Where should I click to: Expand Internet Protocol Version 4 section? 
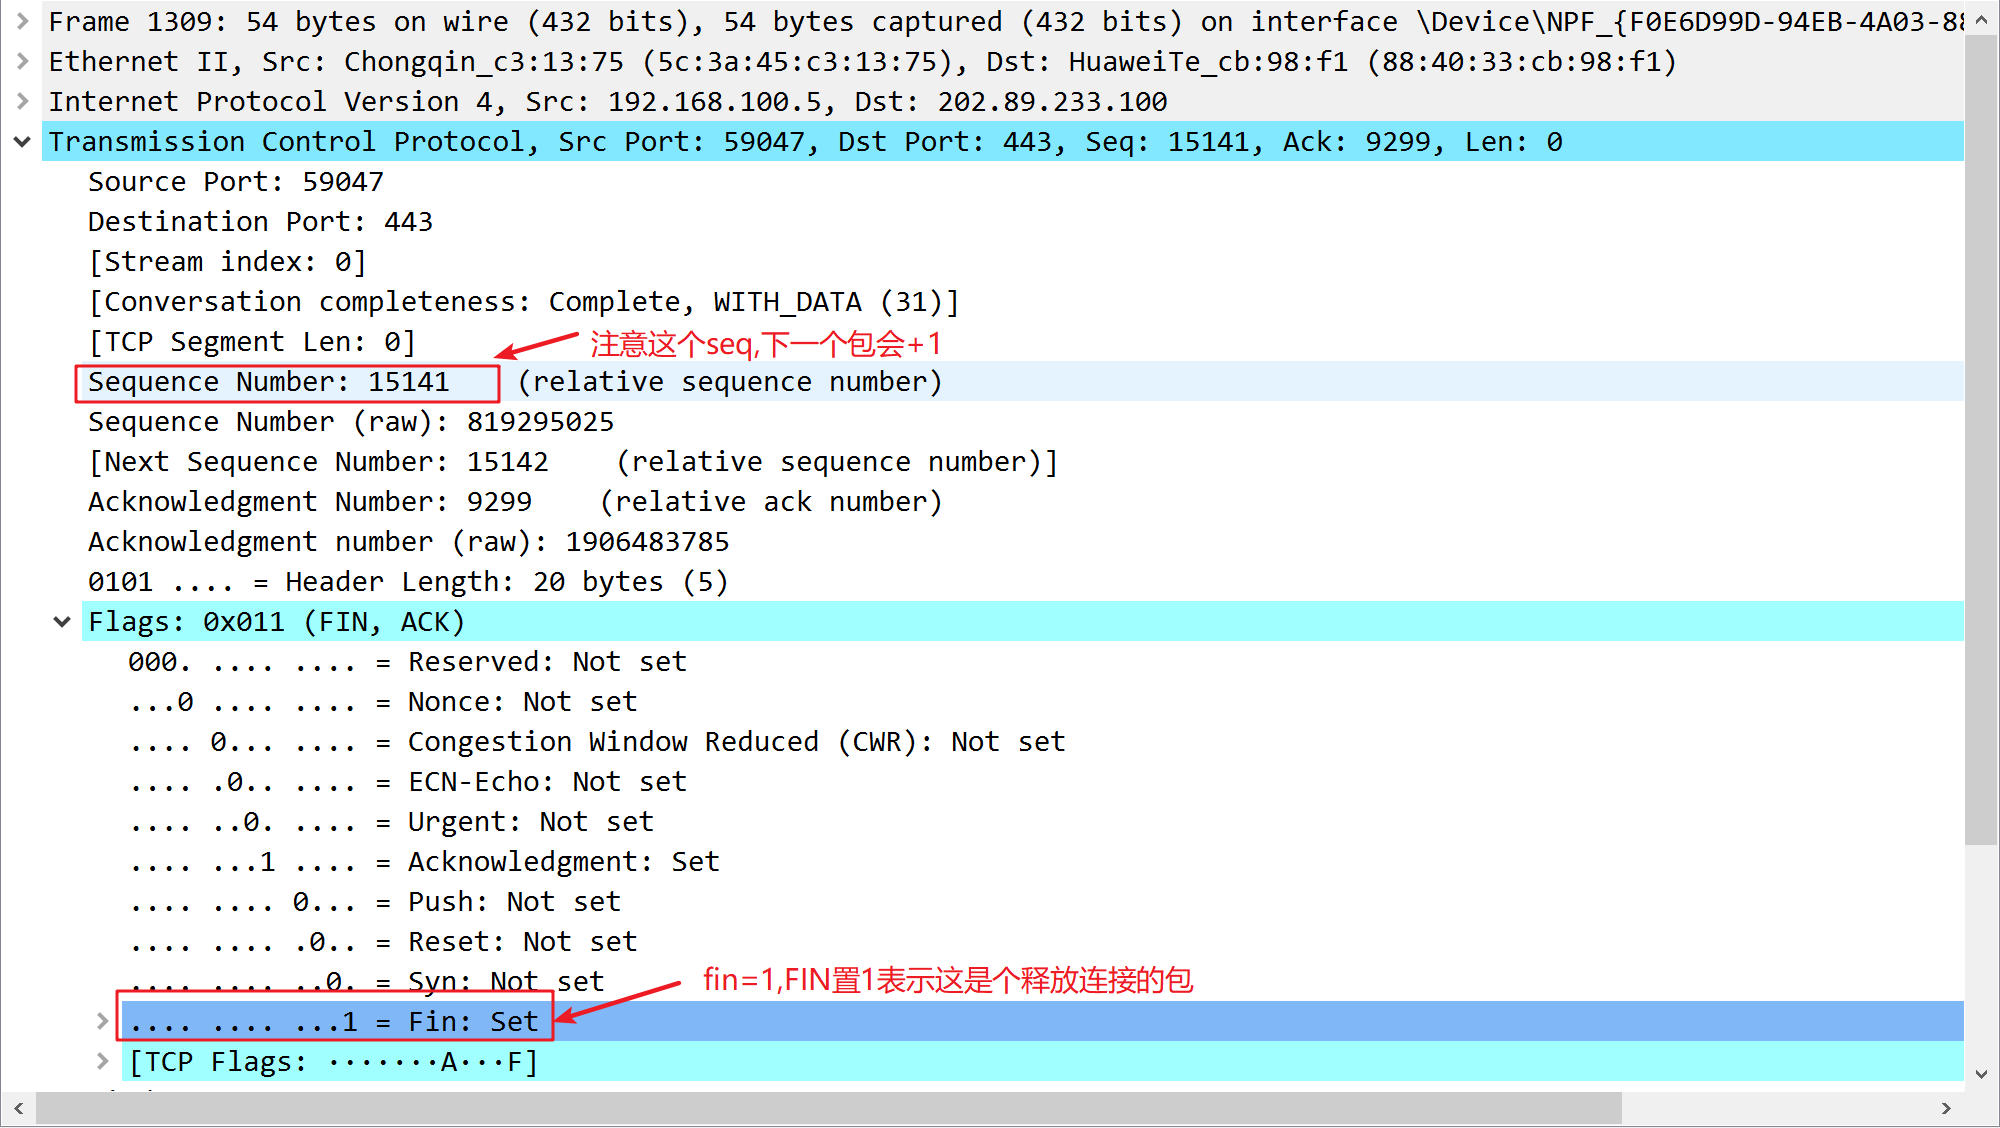click(x=22, y=101)
